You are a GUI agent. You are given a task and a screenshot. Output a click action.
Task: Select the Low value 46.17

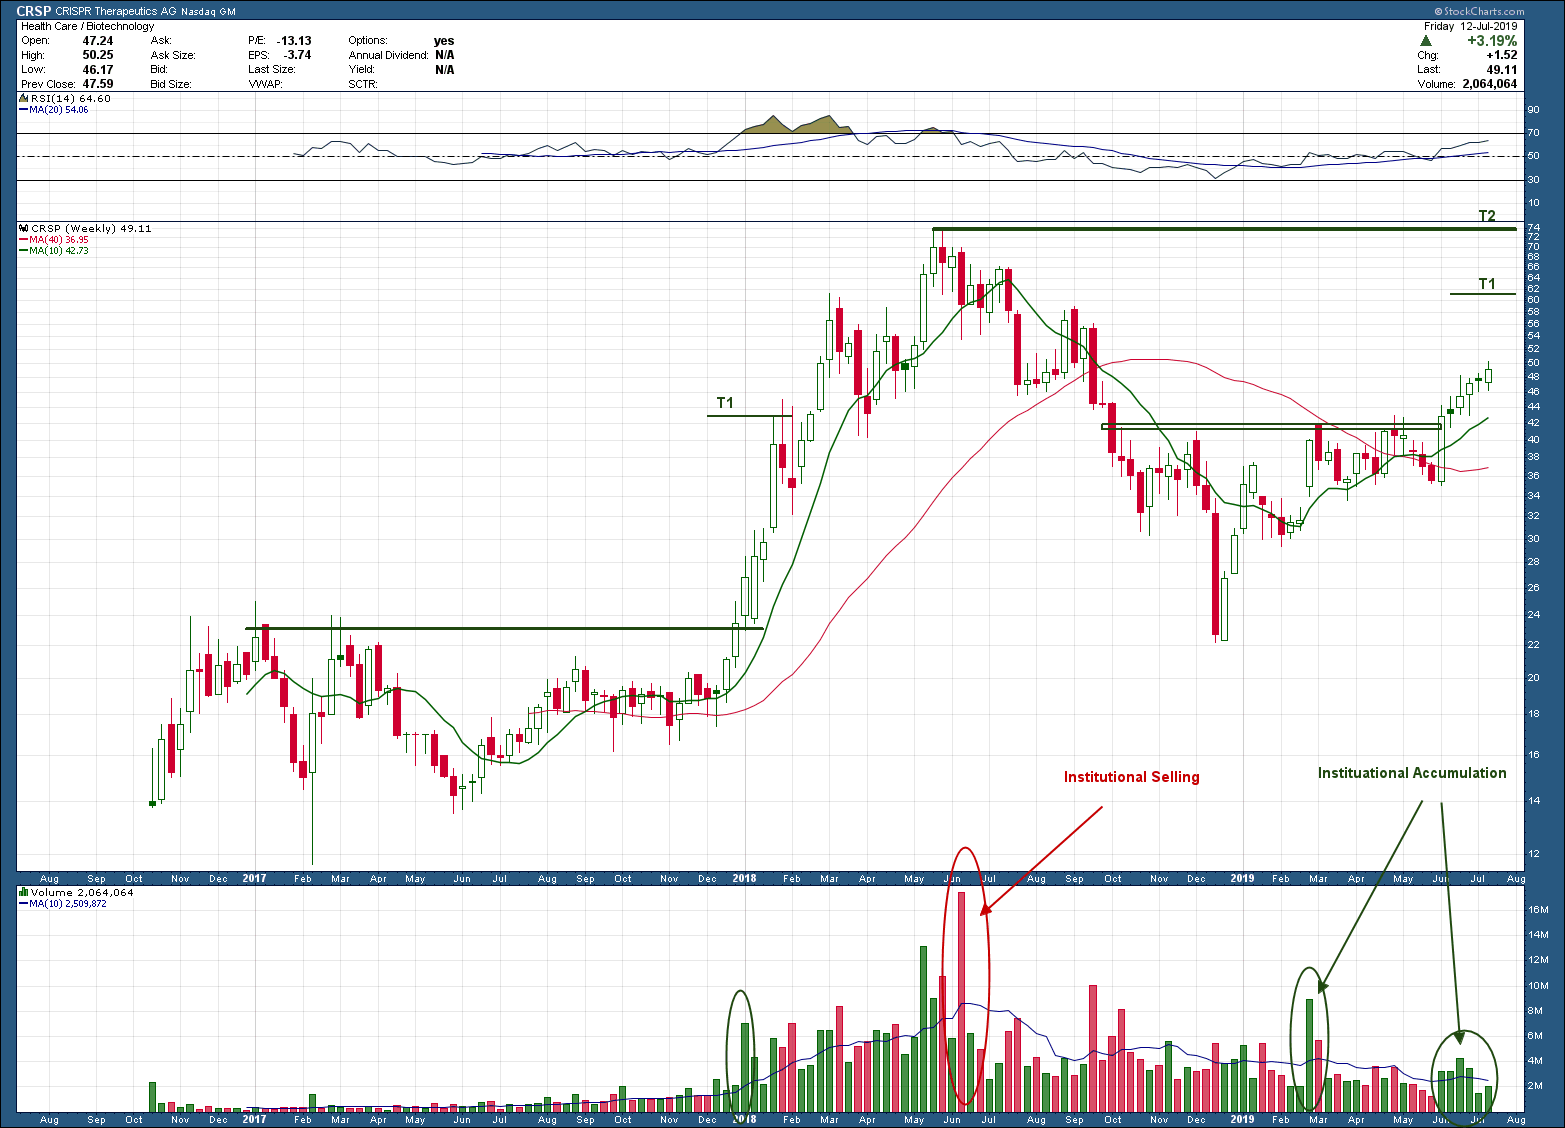[97, 70]
